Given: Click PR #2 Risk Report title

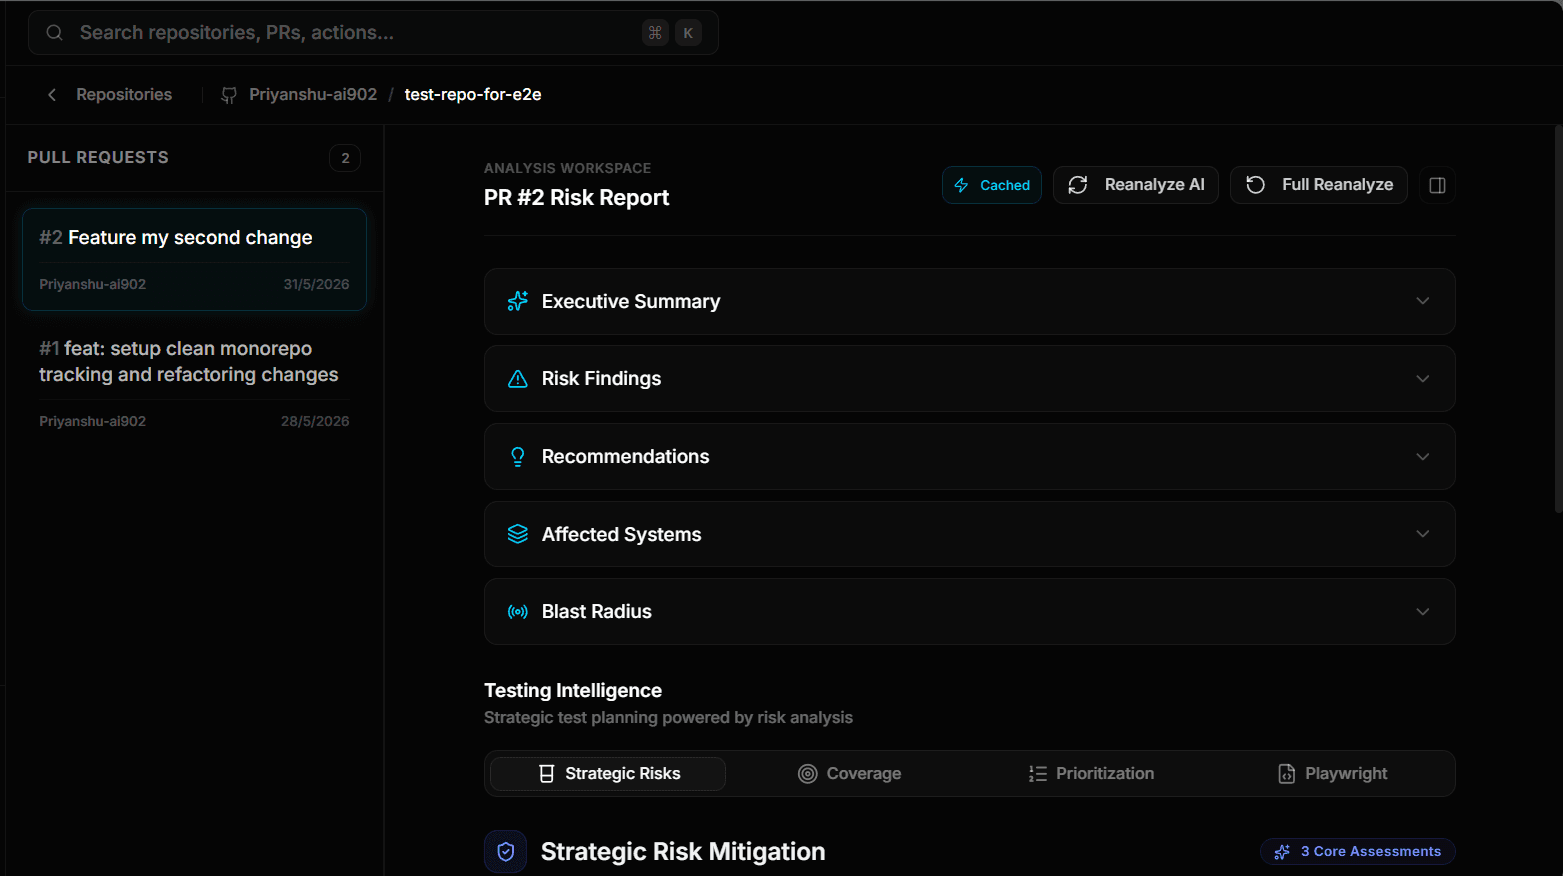Looking at the screenshot, I should 577,198.
